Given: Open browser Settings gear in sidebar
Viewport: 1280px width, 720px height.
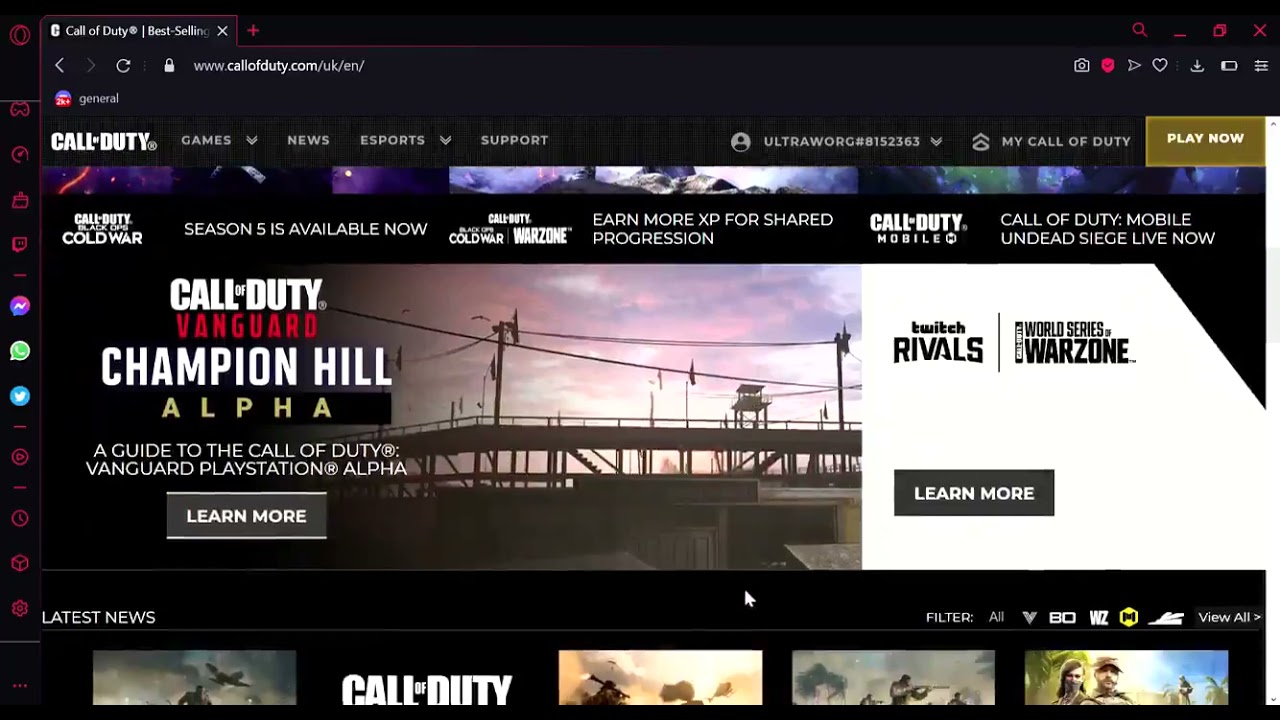Looking at the screenshot, I should point(20,609).
